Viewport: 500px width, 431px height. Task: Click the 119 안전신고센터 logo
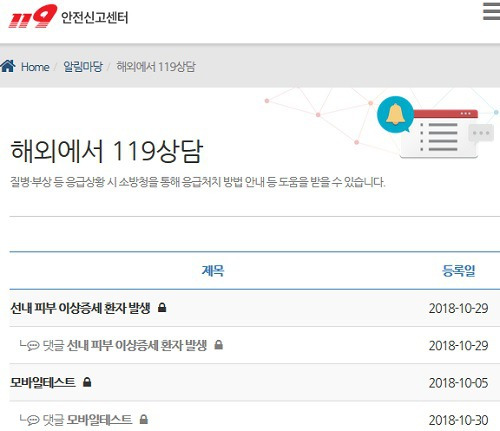pos(68,16)
